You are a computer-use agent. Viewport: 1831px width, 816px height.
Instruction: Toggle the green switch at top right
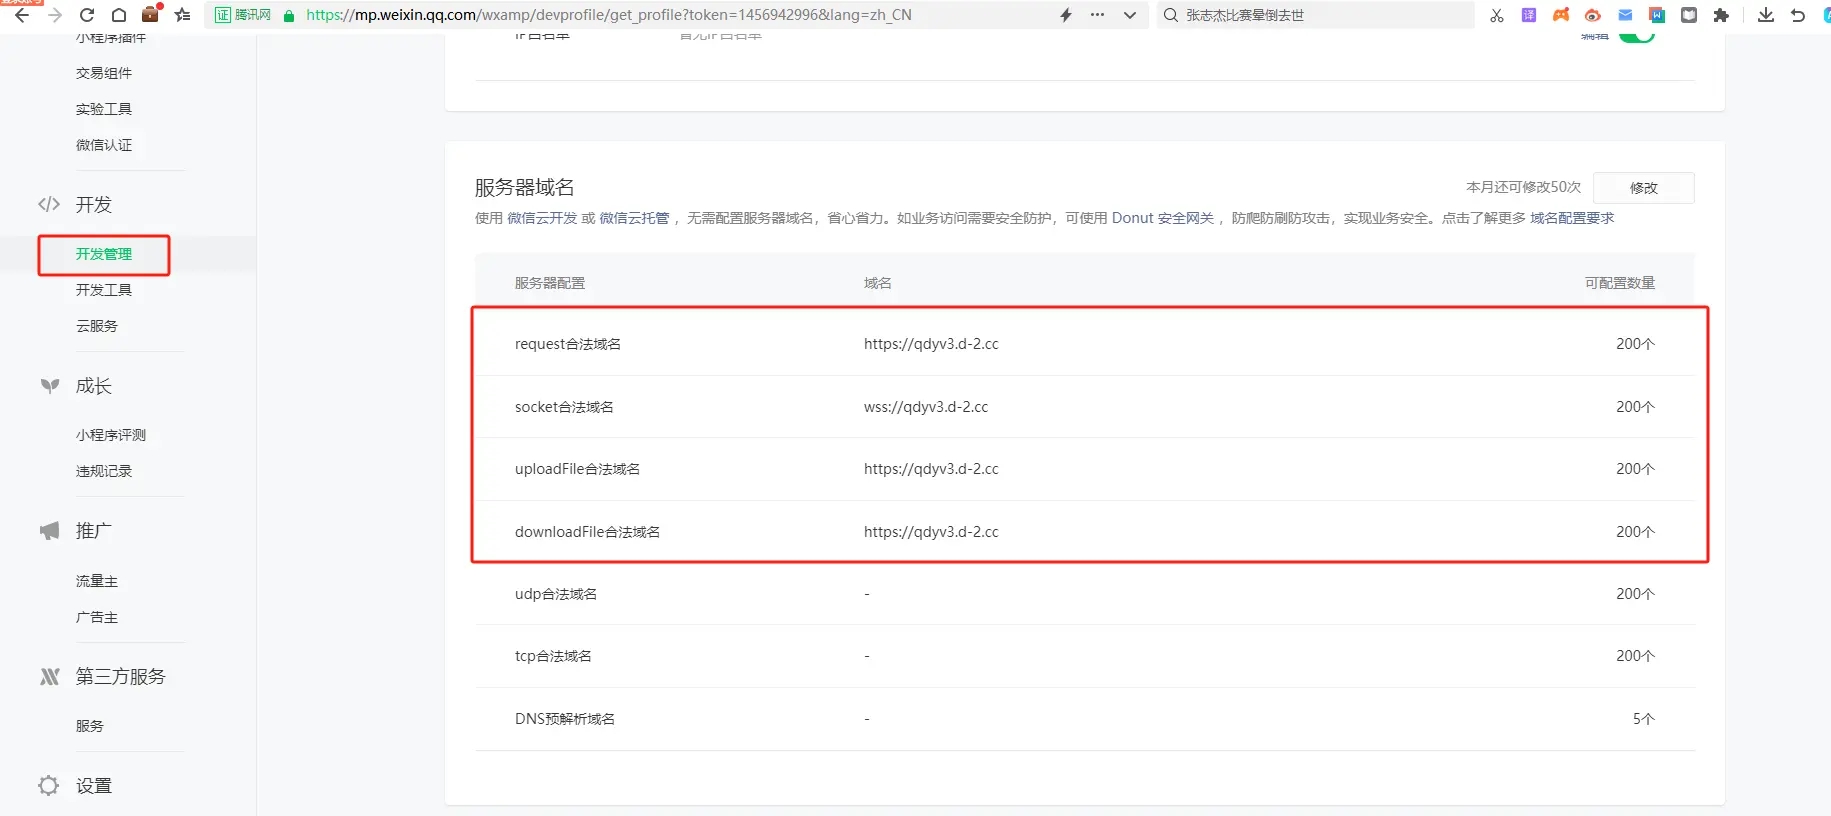tap(1636, 36)
